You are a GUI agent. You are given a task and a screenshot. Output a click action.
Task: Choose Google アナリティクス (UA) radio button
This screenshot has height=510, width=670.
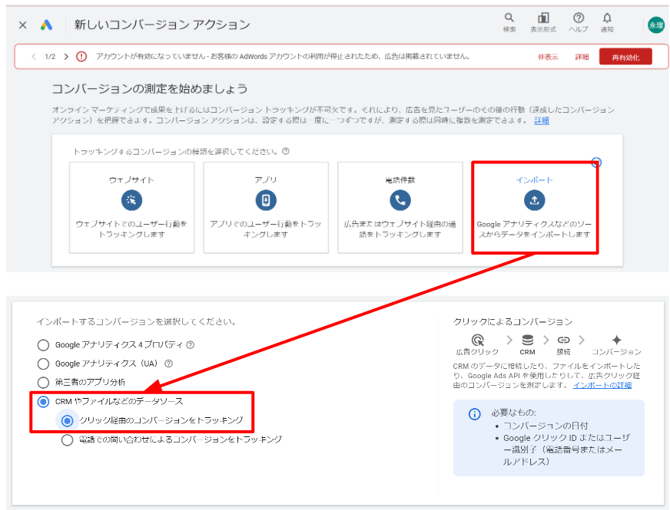[43, 364]
